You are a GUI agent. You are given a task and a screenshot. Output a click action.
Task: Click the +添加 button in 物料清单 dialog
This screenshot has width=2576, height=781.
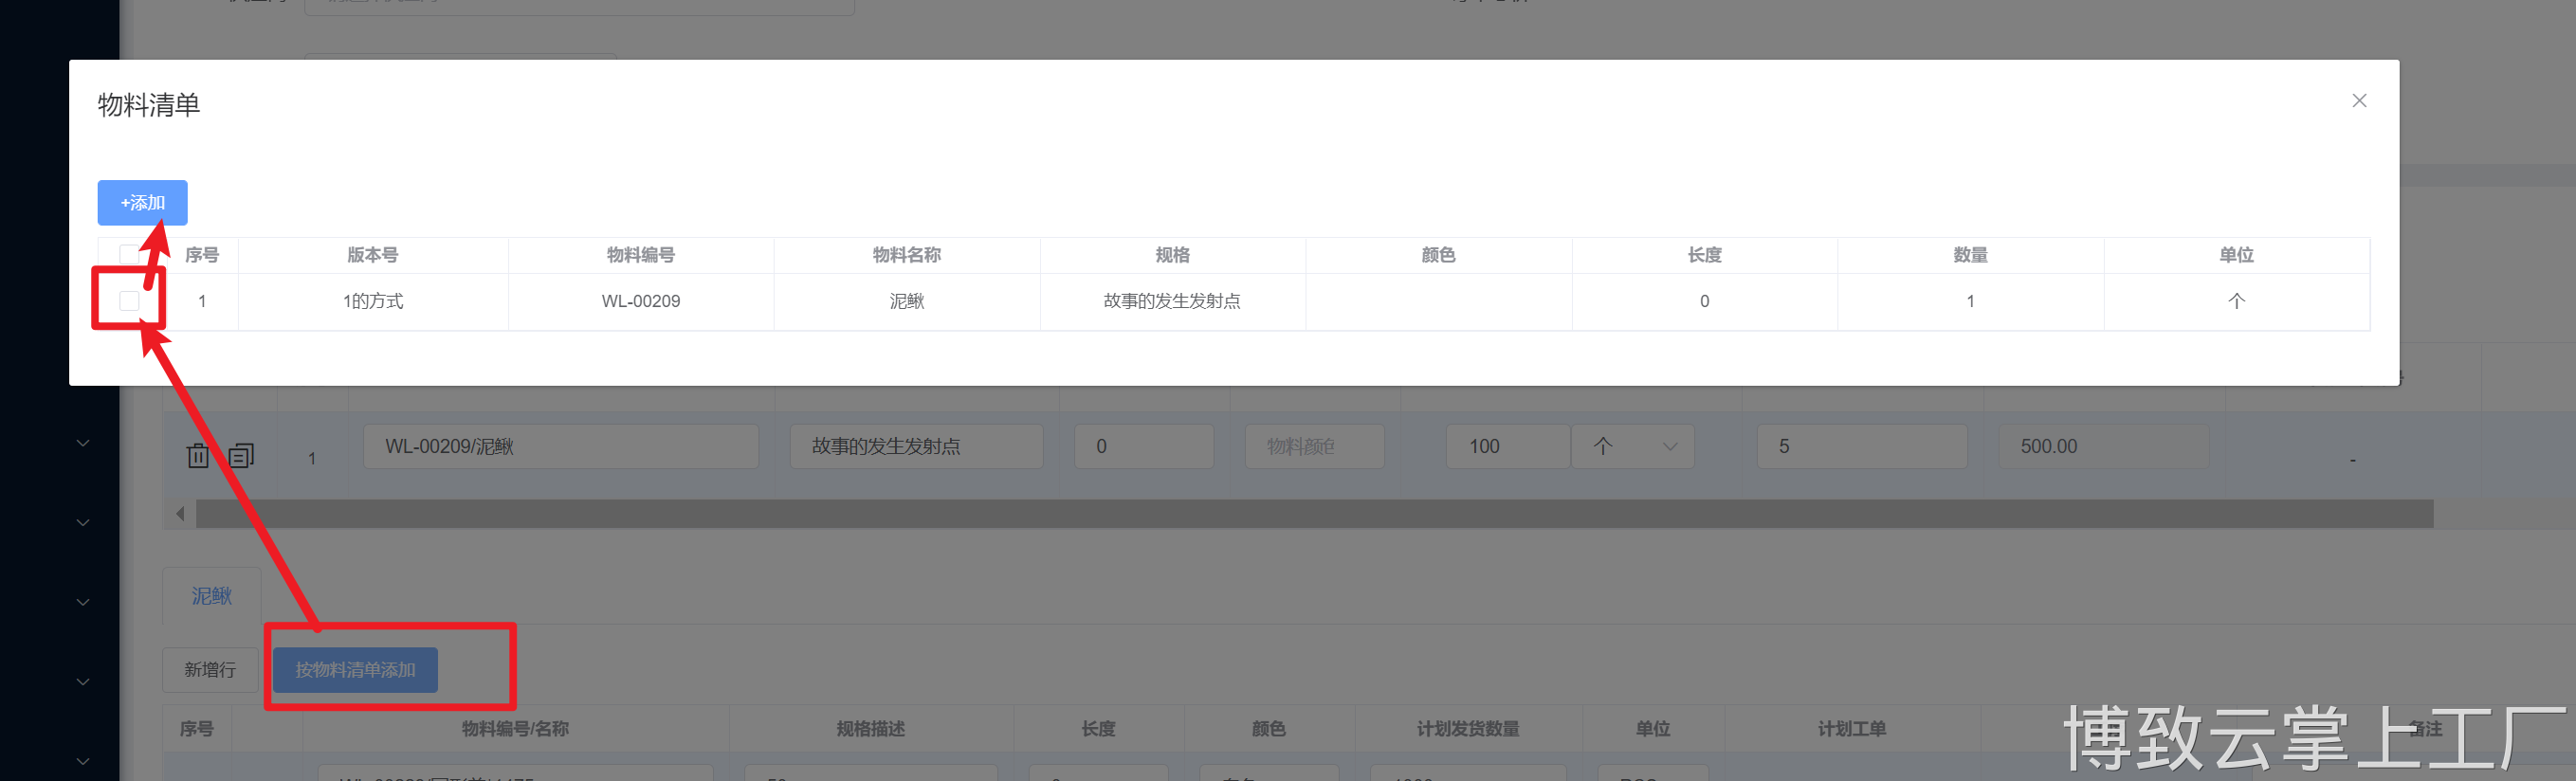coord(142,202)
